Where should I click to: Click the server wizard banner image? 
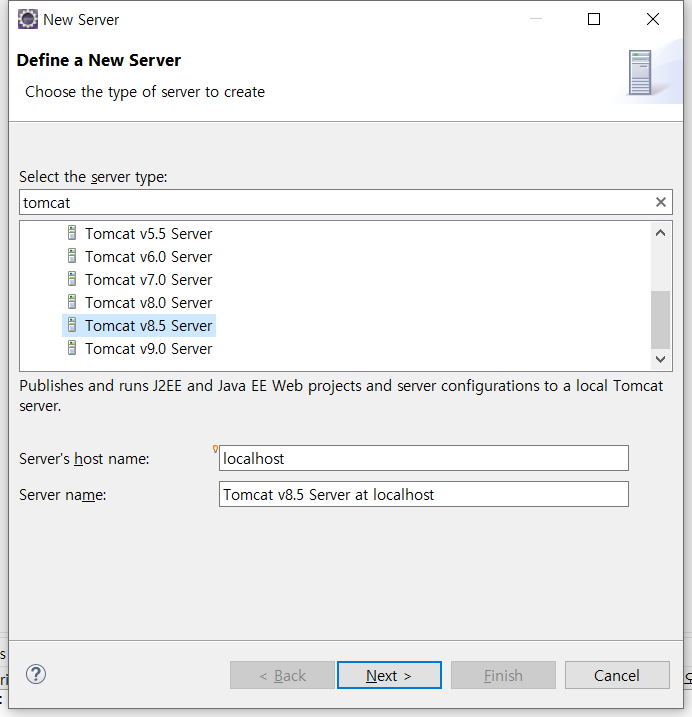647,72
